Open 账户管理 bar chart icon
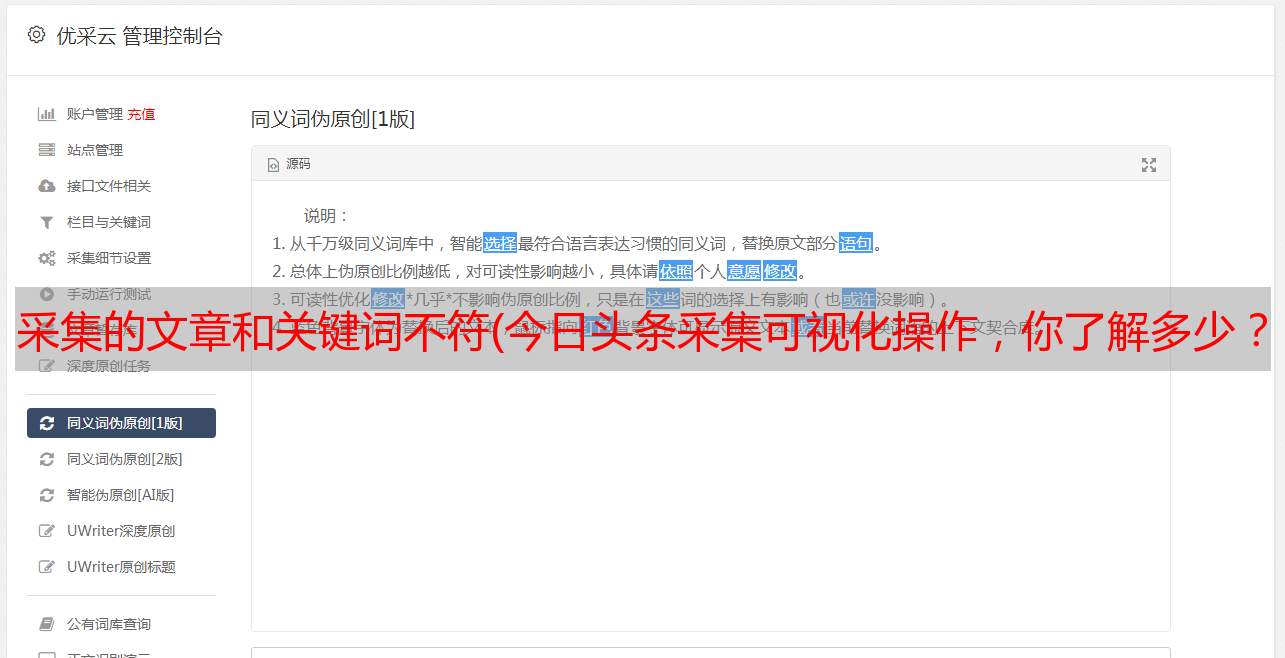This screenshot has width=1285, height=658. pos(46,114)
